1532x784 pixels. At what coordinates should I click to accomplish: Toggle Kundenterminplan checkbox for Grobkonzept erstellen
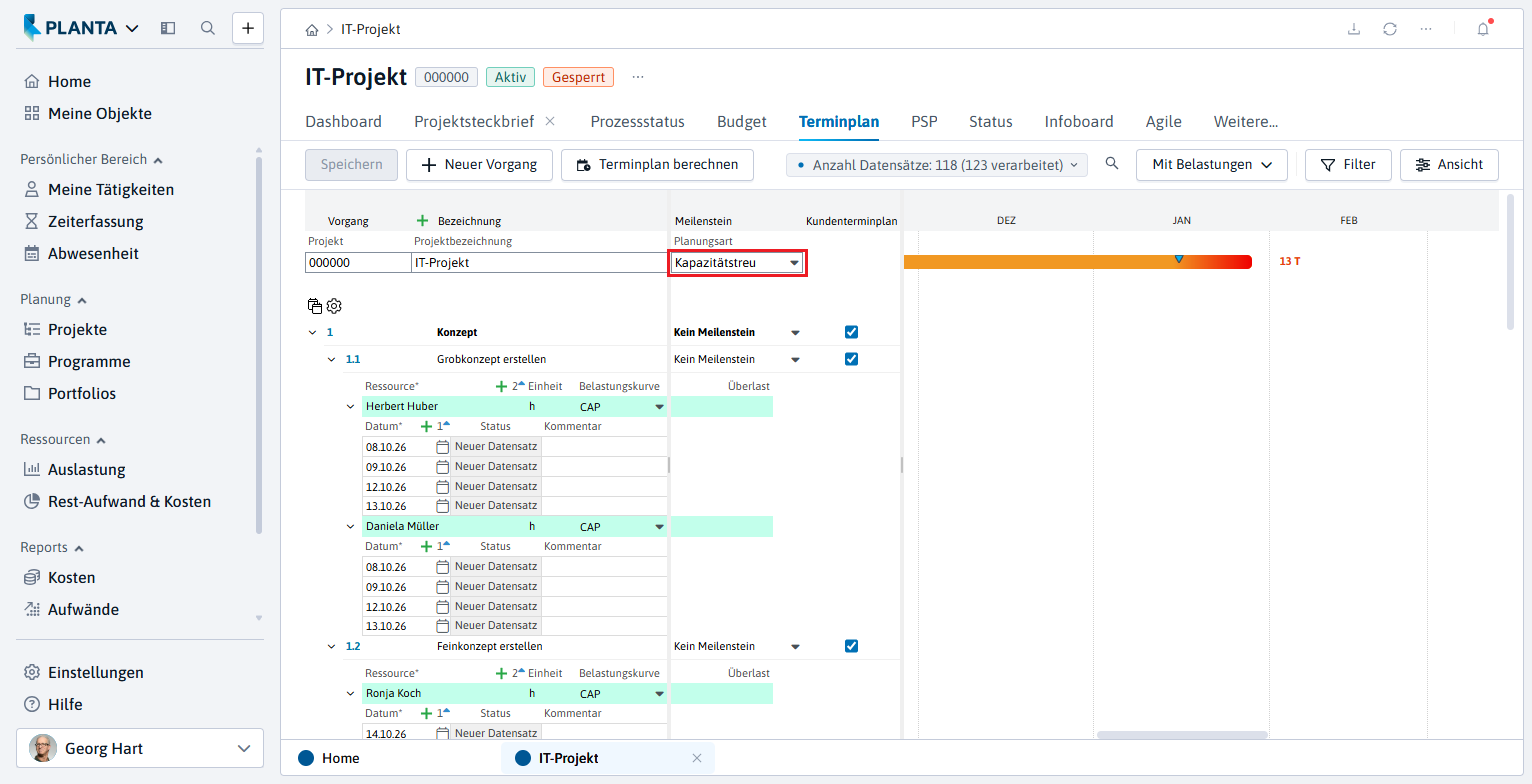point(852,359)
